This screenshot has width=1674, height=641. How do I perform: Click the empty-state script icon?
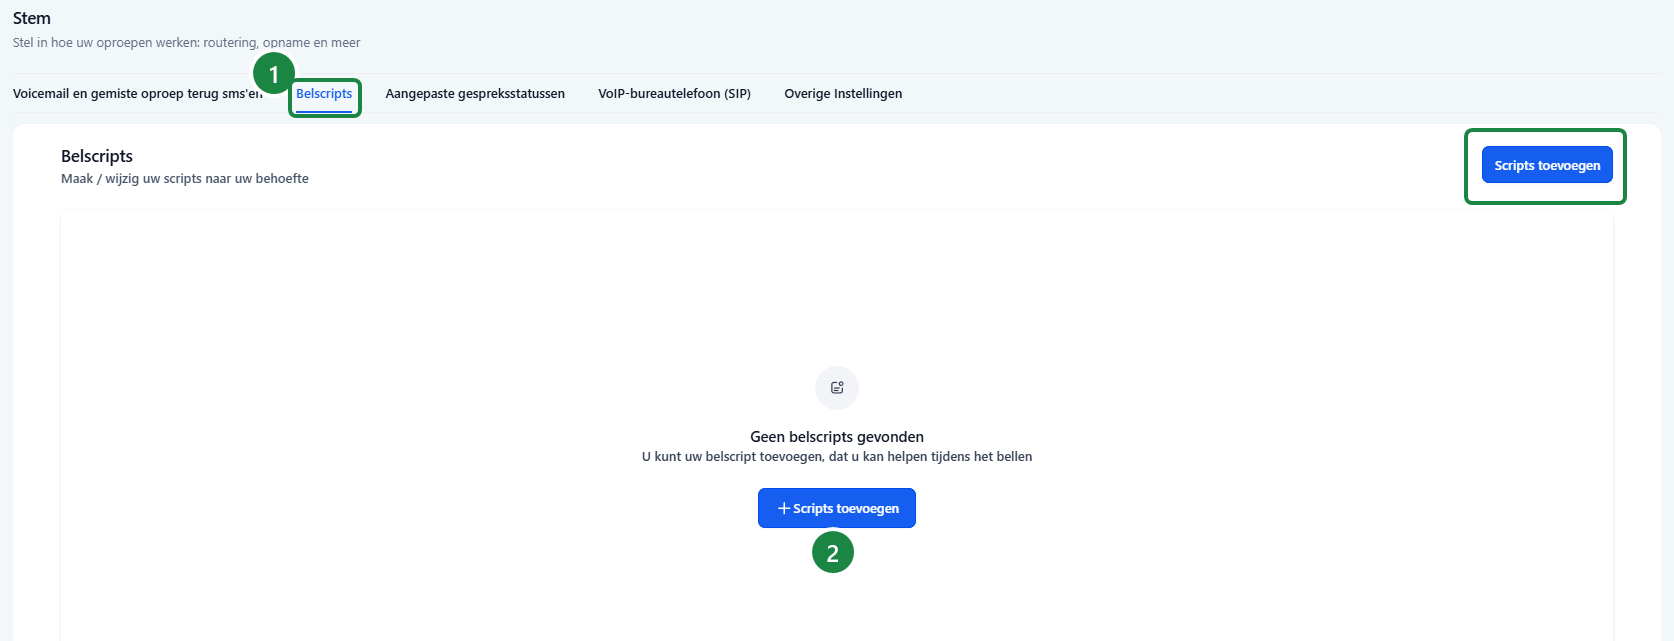[837, 388]
